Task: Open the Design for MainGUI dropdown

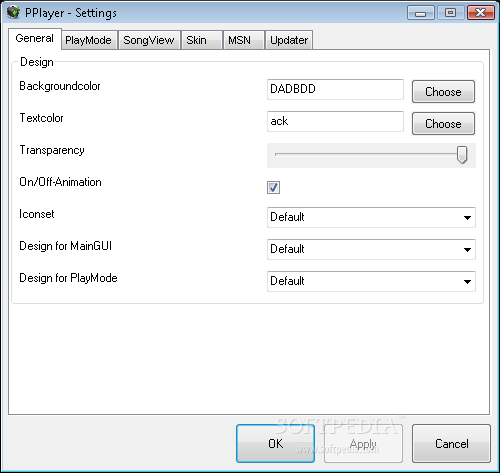Action: pyautogui.click(x=371, y=249)
